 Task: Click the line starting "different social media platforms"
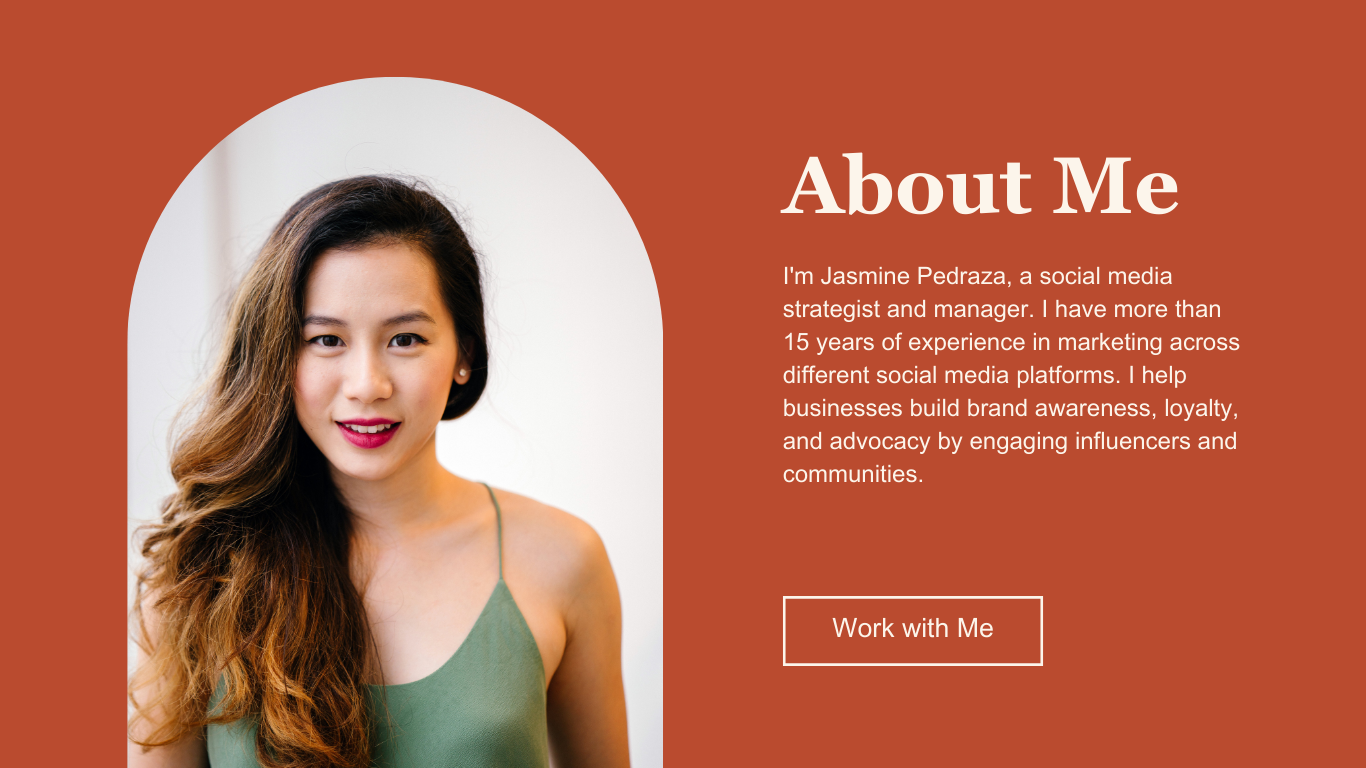[984, 375]
